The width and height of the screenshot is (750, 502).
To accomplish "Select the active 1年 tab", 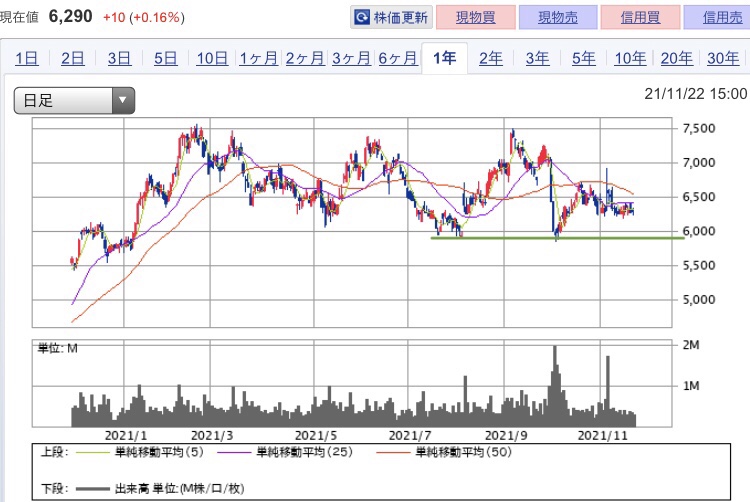I will 444,58.
